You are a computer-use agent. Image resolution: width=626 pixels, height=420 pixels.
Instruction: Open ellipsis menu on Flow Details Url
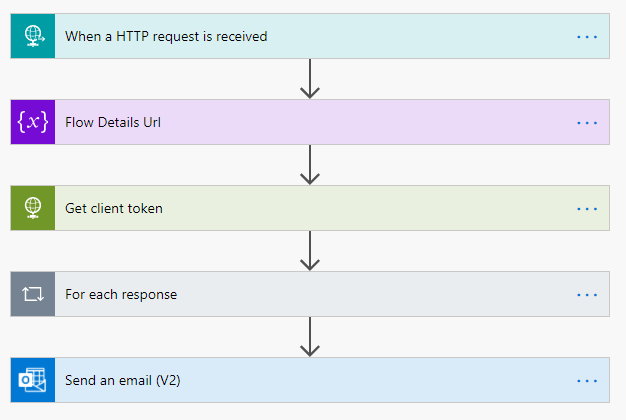(587, 123)
